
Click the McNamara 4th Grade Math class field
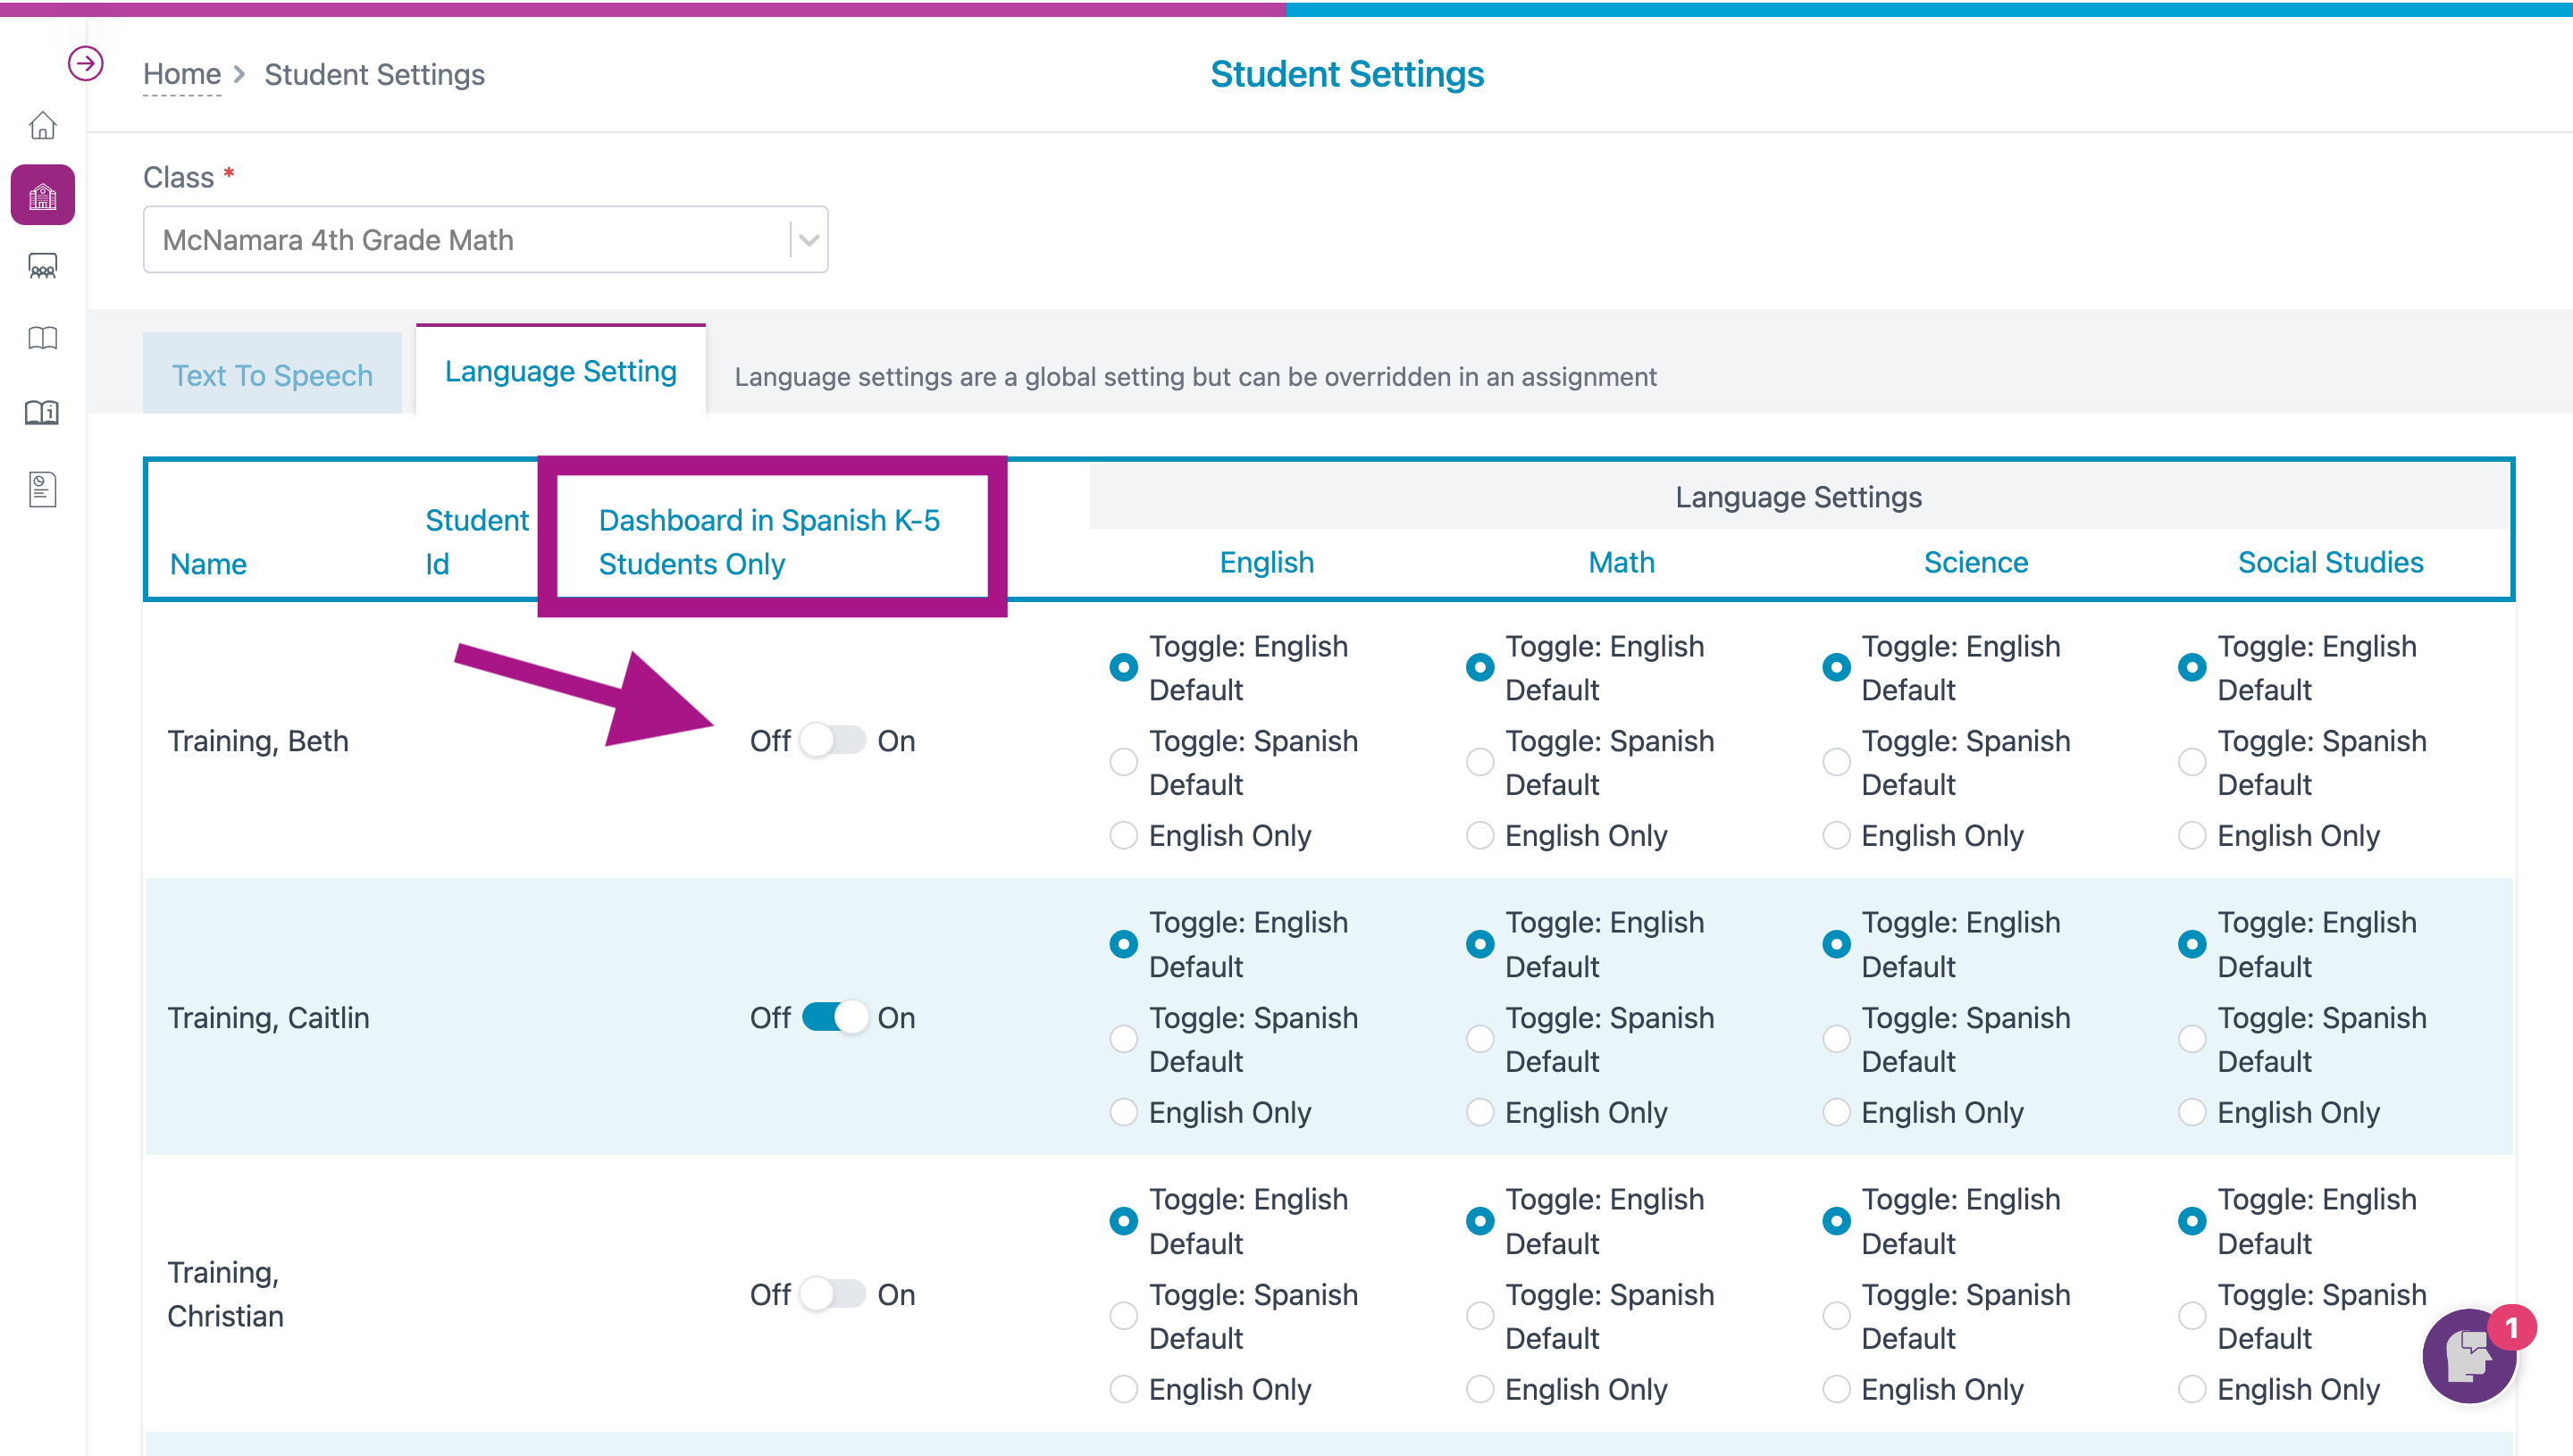tap(485, 240)
